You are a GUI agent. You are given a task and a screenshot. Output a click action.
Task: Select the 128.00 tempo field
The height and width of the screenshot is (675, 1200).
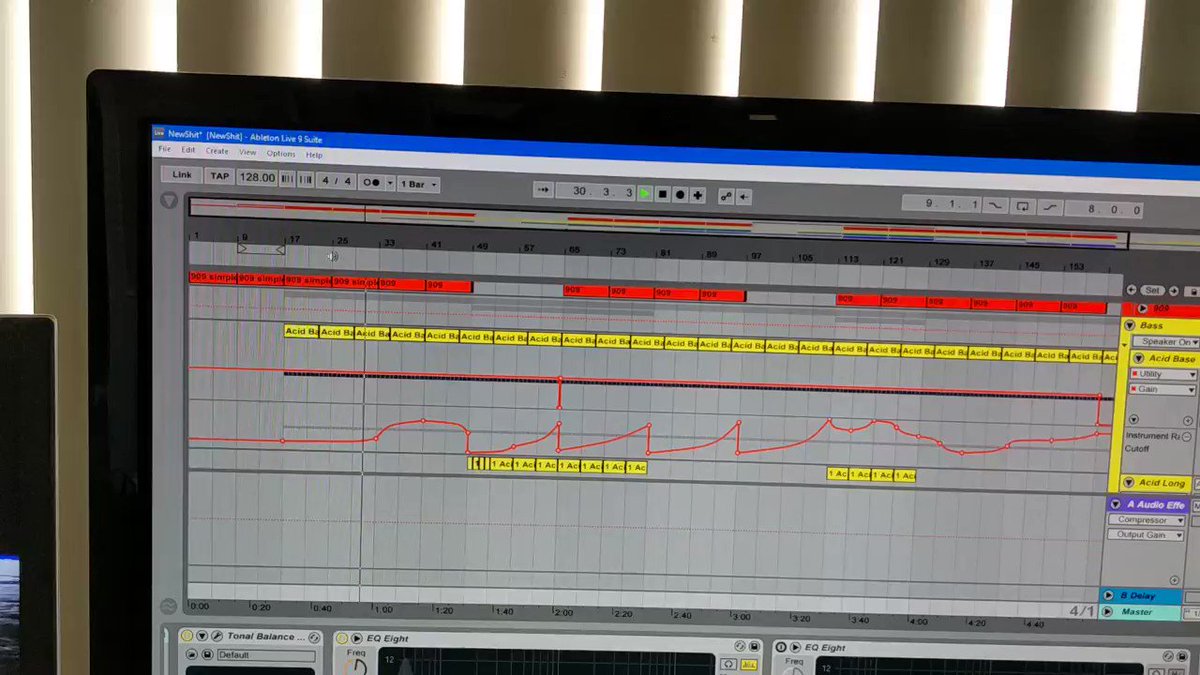pyautogui.click(x=257, y=177)
